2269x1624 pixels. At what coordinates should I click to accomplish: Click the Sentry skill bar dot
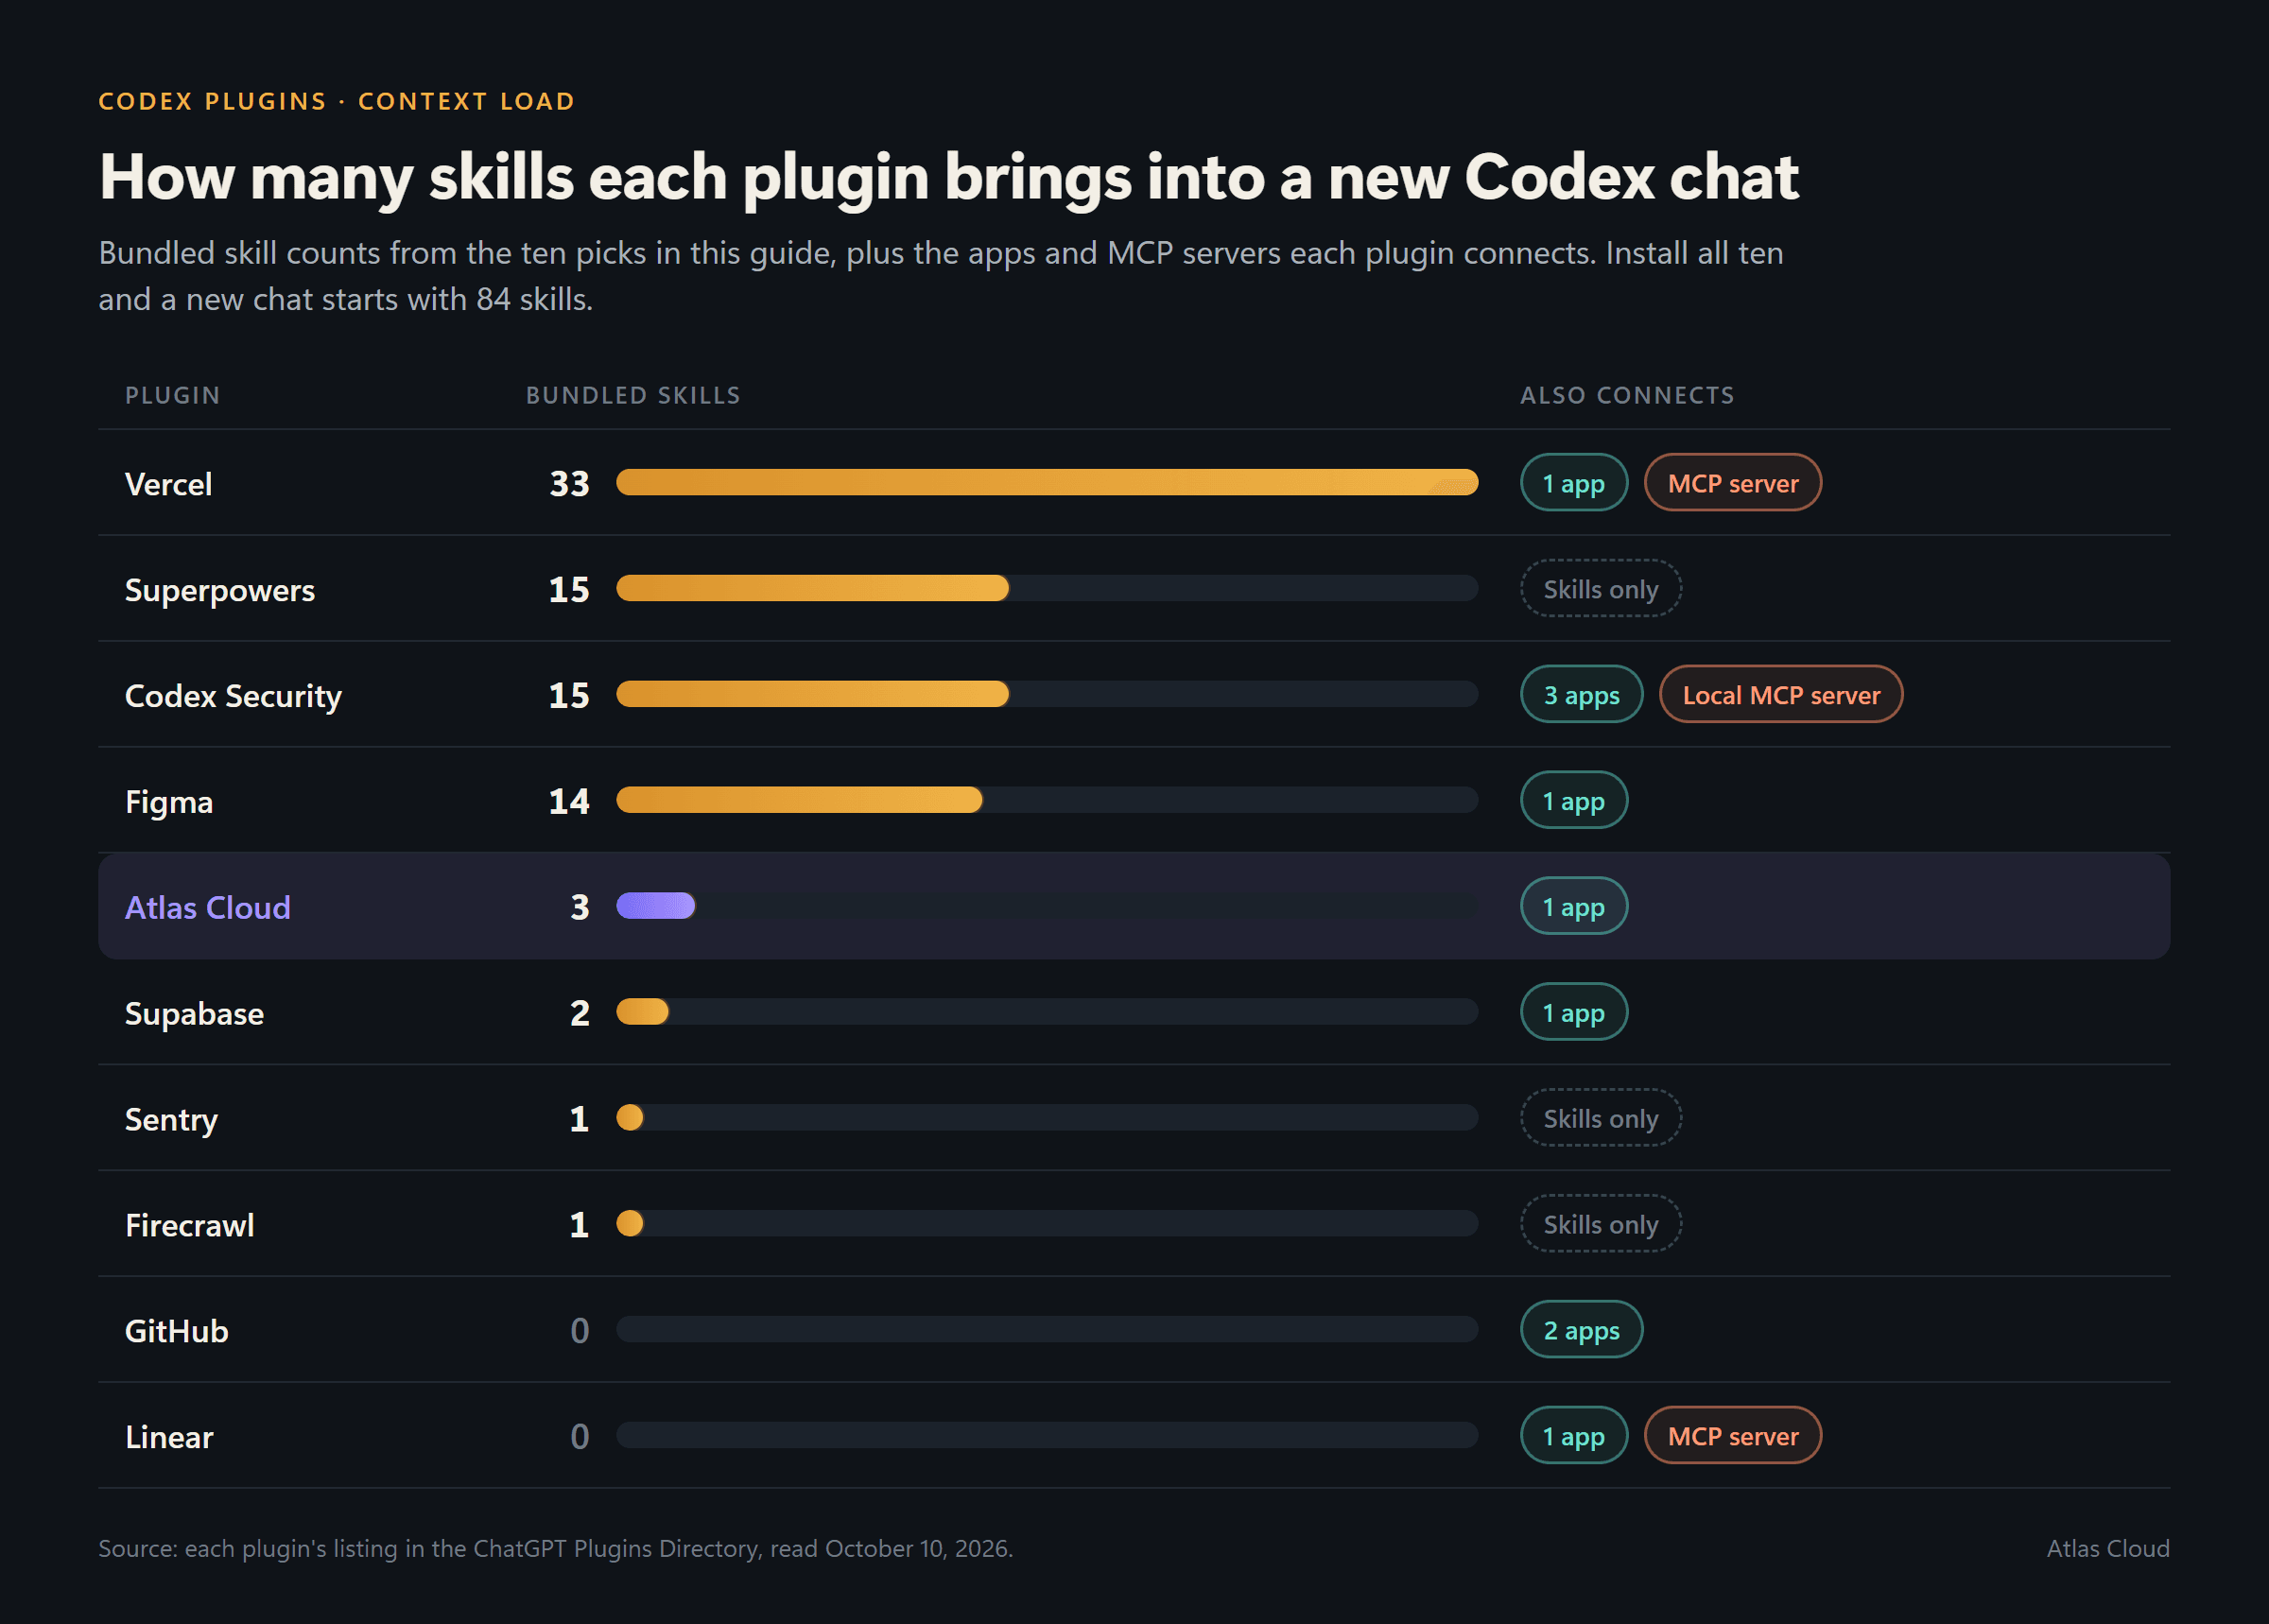click(x=630, y=1118)
